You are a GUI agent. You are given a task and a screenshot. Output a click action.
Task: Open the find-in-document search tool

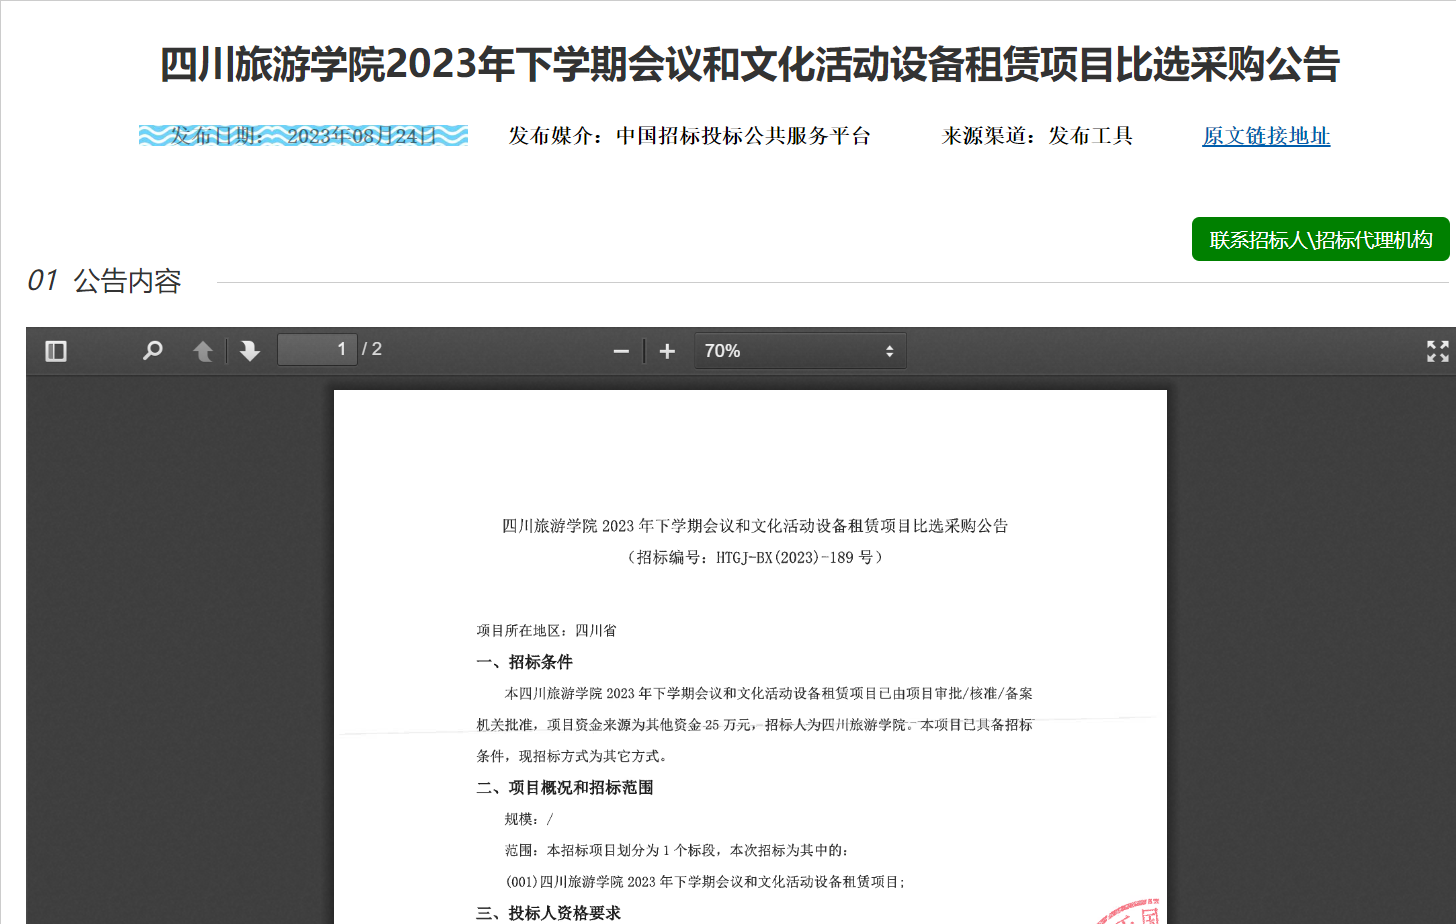[153, 351]
